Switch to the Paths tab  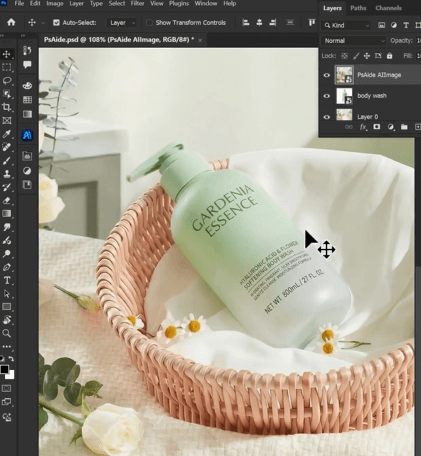click(358, 8)
